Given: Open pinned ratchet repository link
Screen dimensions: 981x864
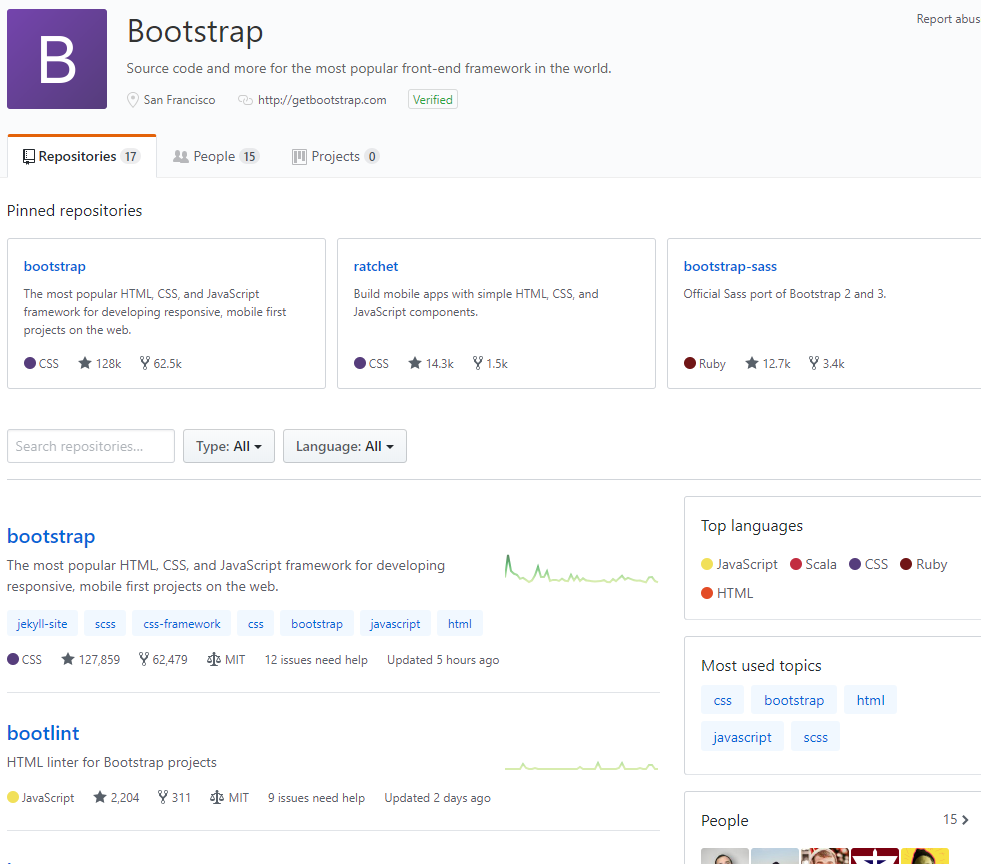Looking at the screenshot, I should pos(375,267).
